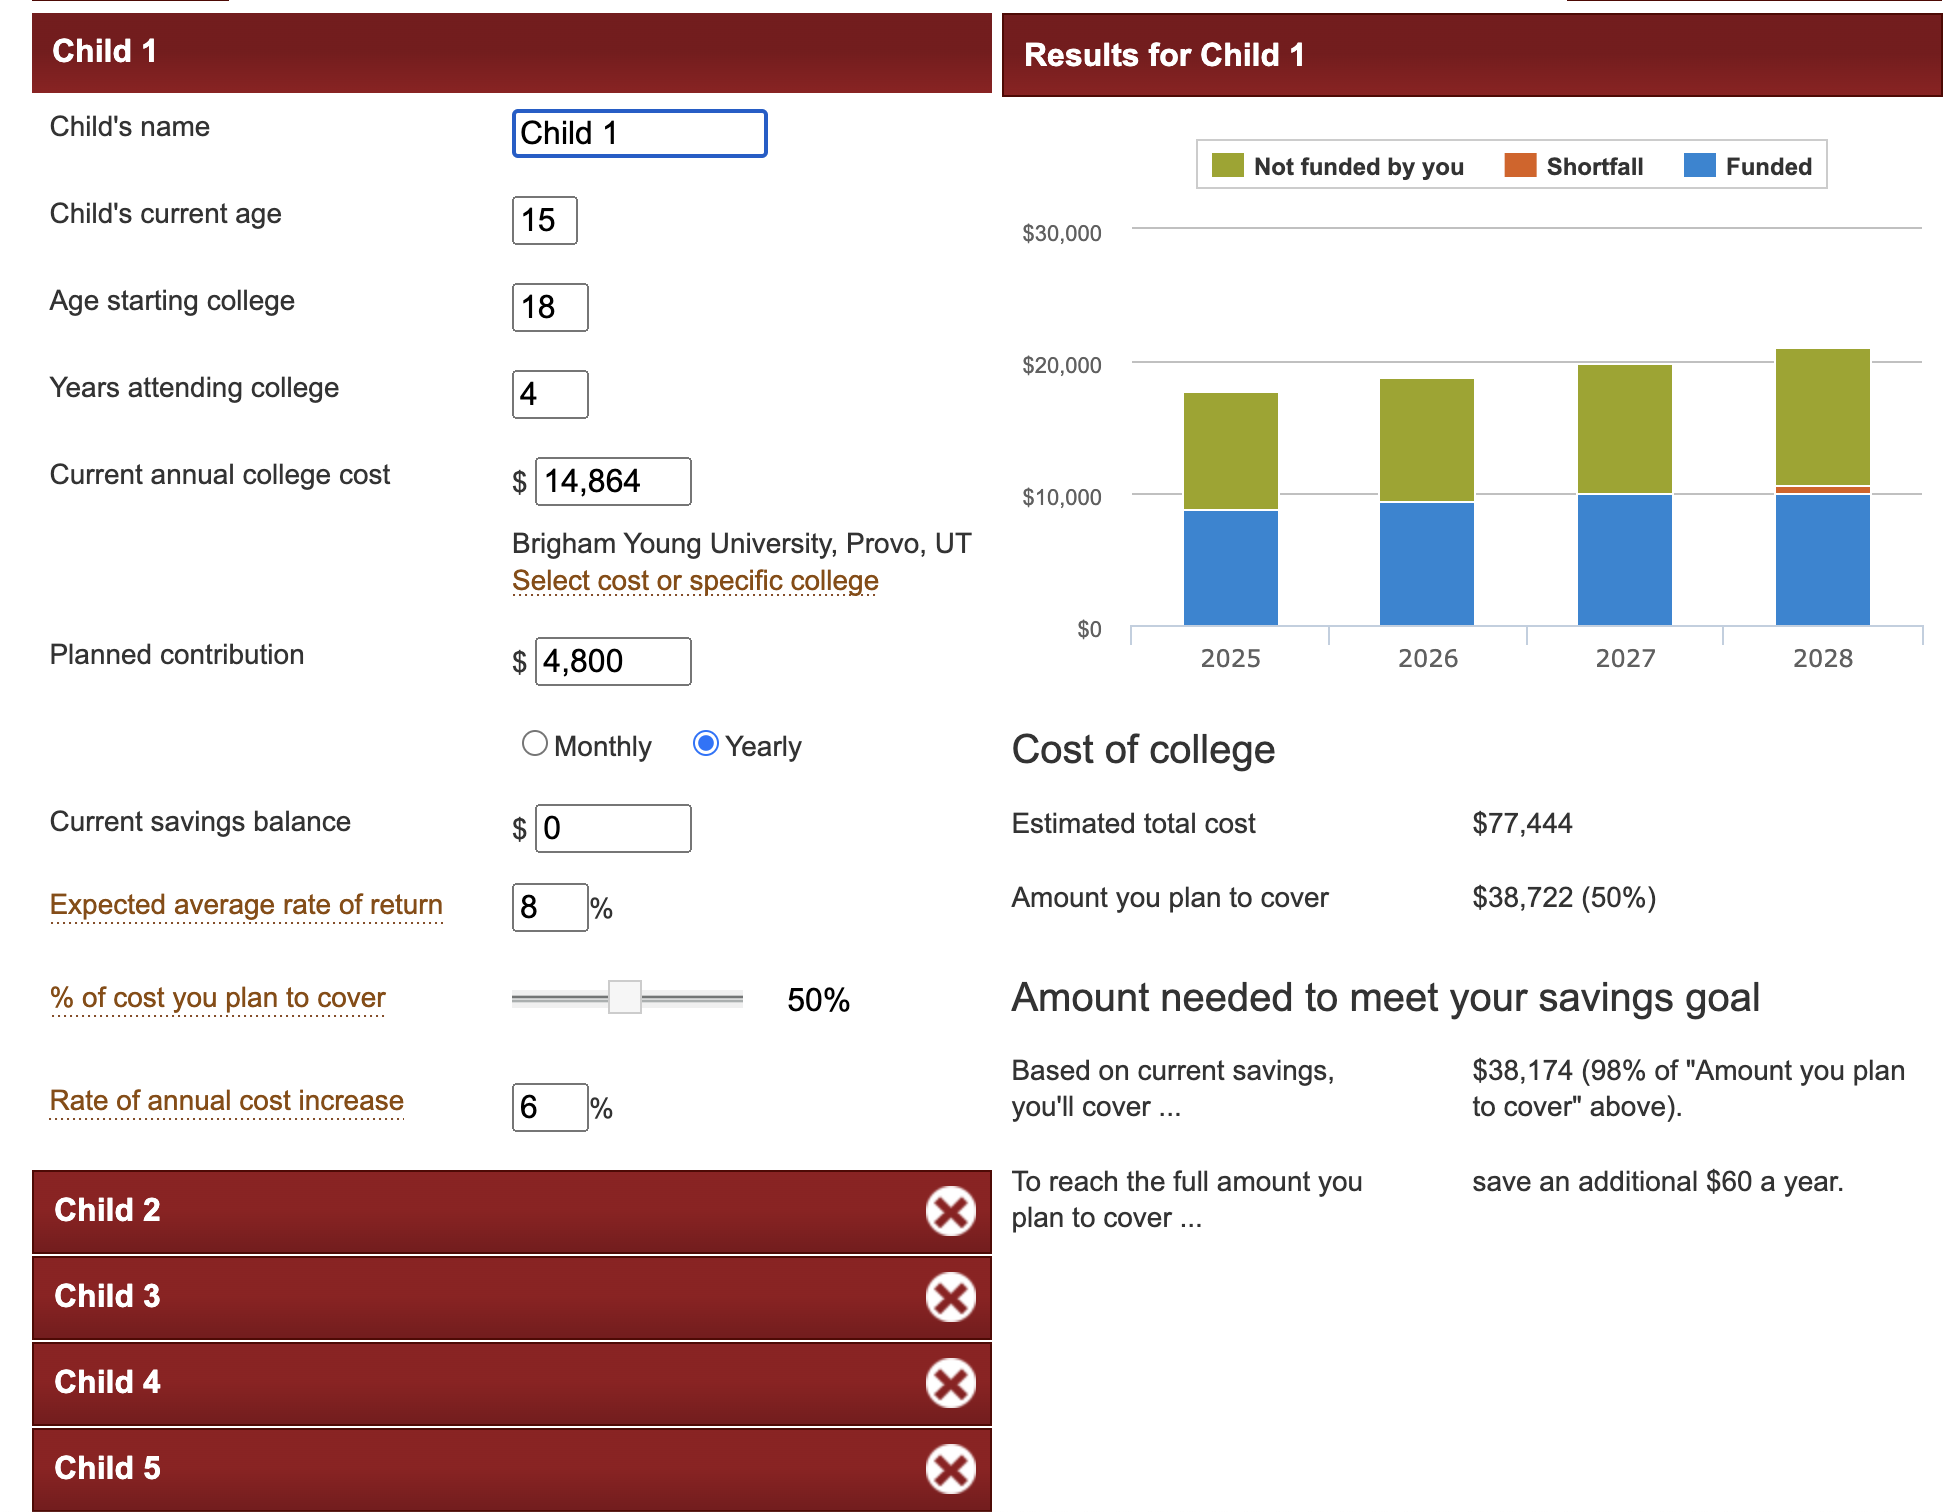This screenshot has height=1512, width=1958.
Task: Remove Child 3 with the X icon
Action: [950, 1298]
